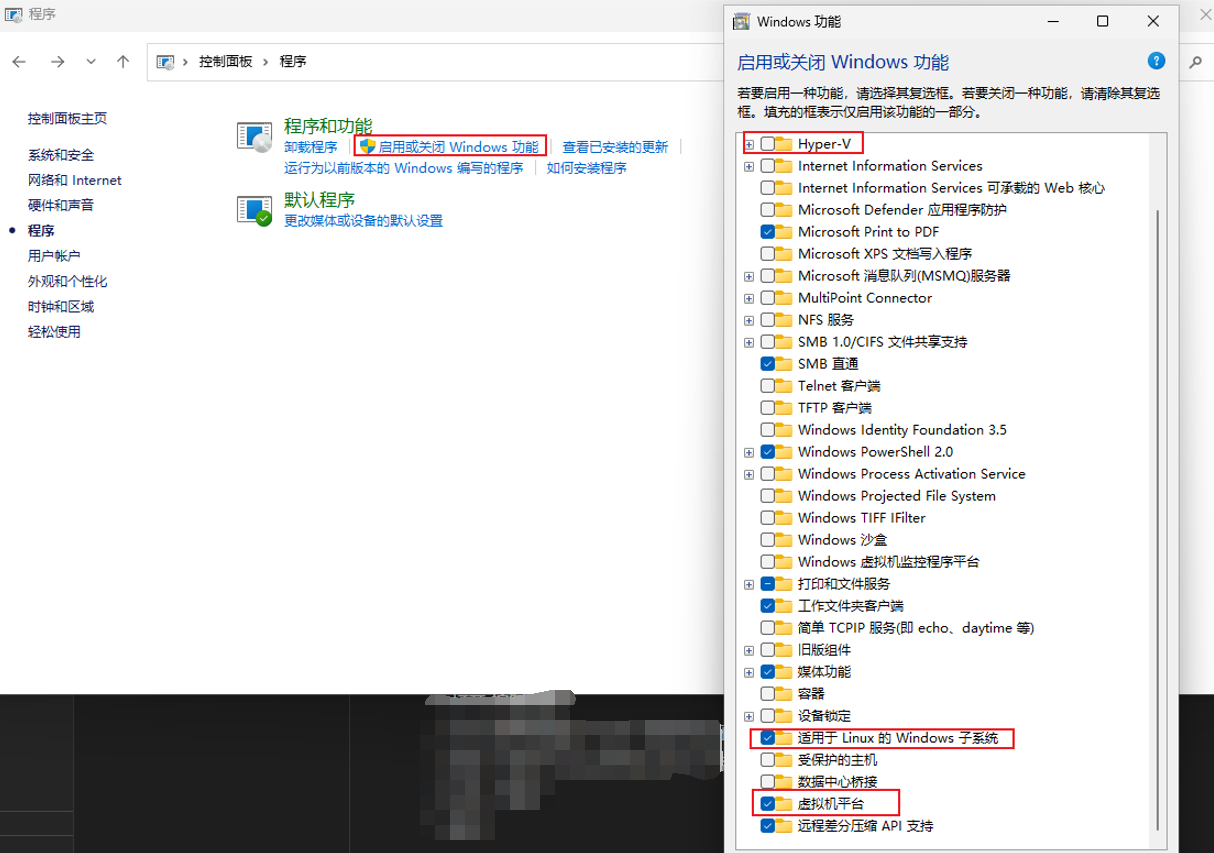
Task: Click 控制面板 breadcrumb in address bar
Action: point(225,61)
